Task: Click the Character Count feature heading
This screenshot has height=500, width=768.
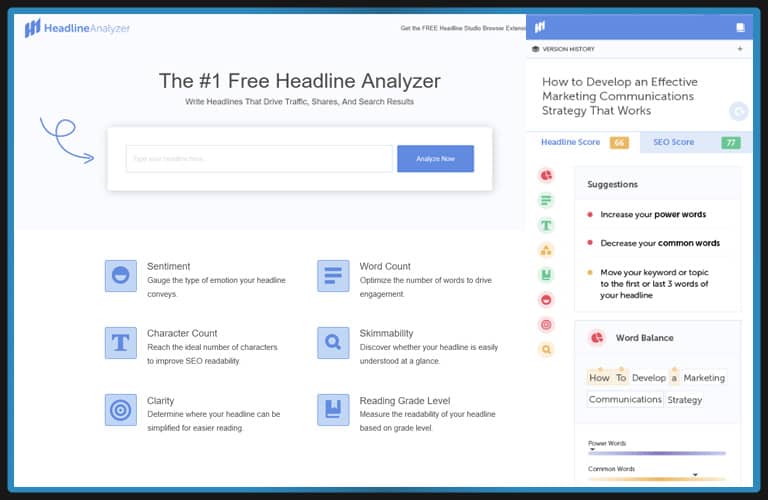Action: [x=182, y=333]
